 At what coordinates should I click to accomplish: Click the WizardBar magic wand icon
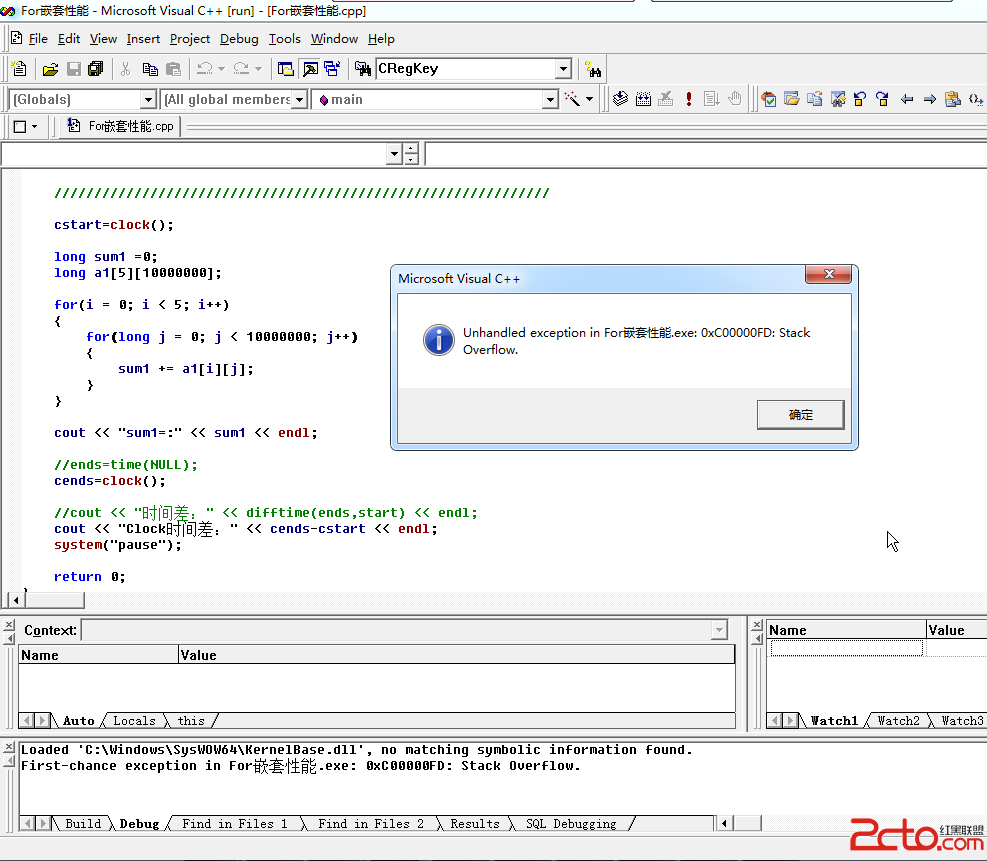coord(572,99)
